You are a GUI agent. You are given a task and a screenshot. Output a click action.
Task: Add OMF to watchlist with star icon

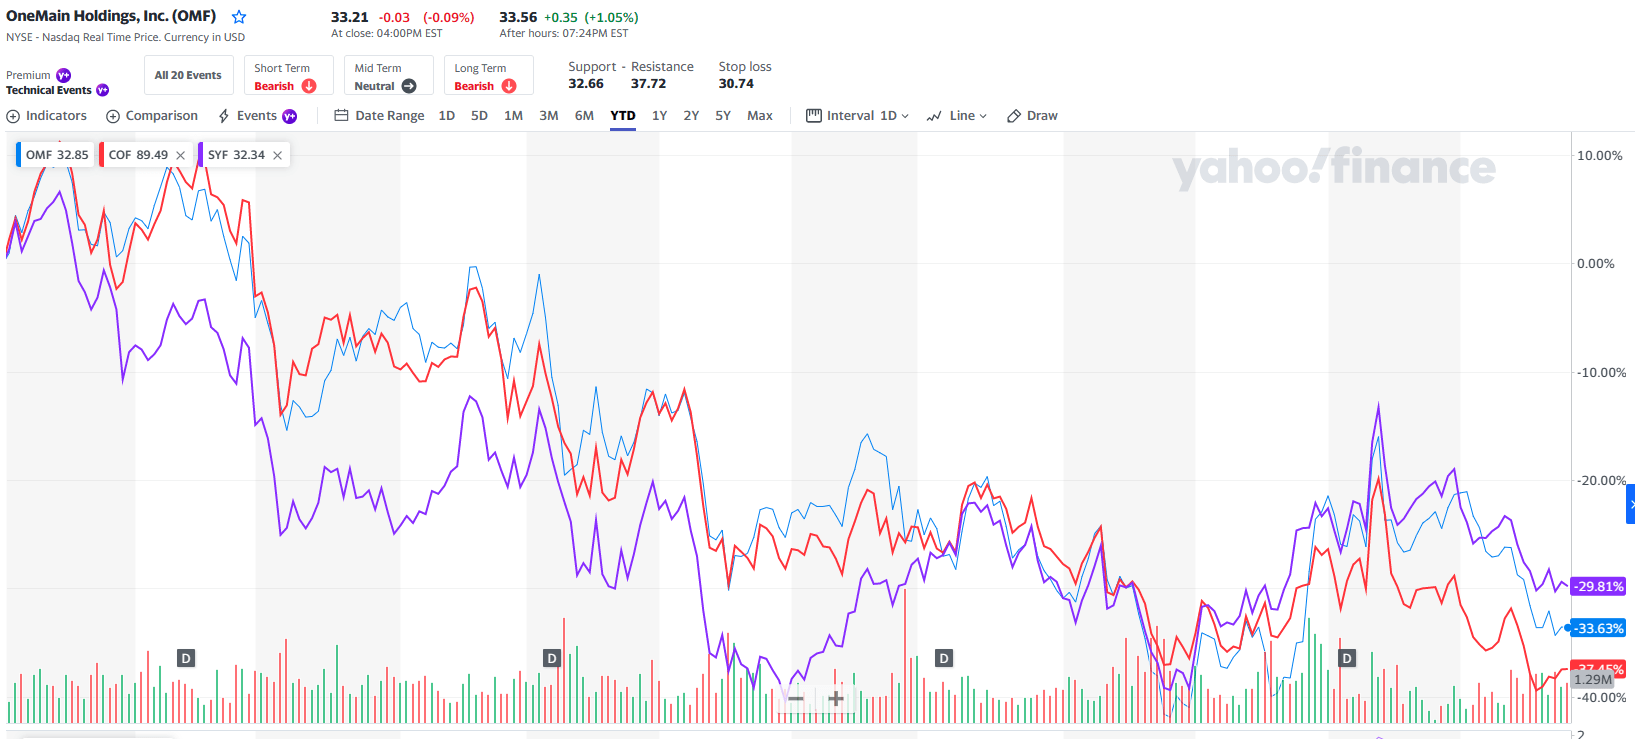click(x=239, y=17)
